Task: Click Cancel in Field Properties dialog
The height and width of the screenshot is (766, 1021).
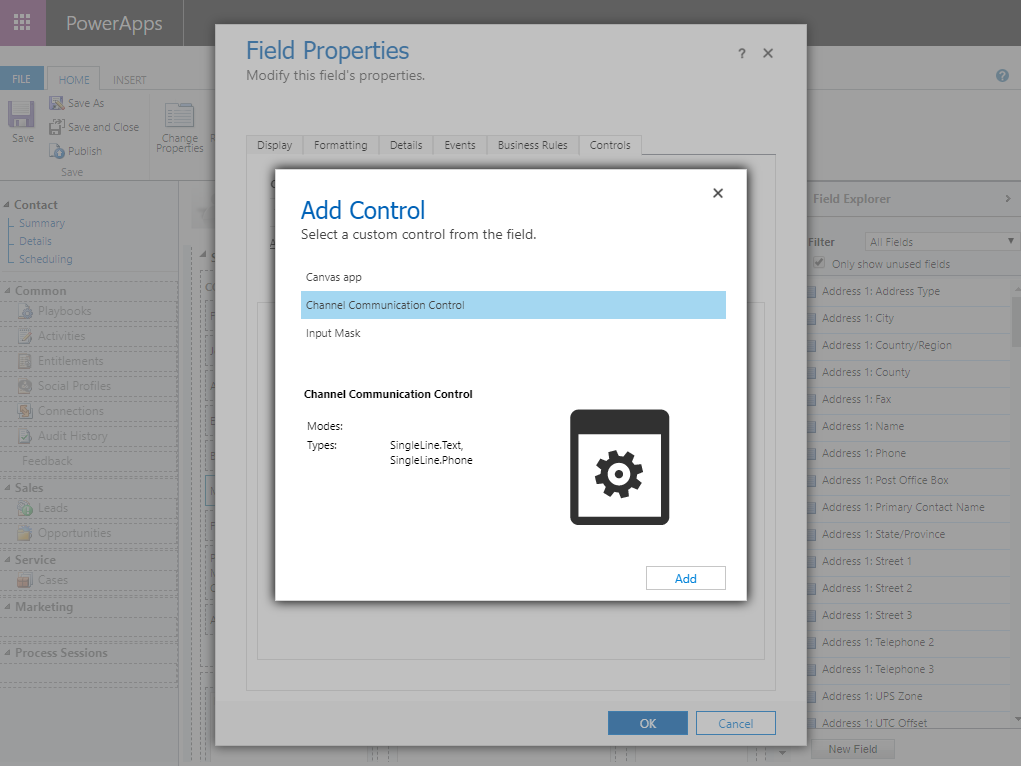Action: click(736, 723)
